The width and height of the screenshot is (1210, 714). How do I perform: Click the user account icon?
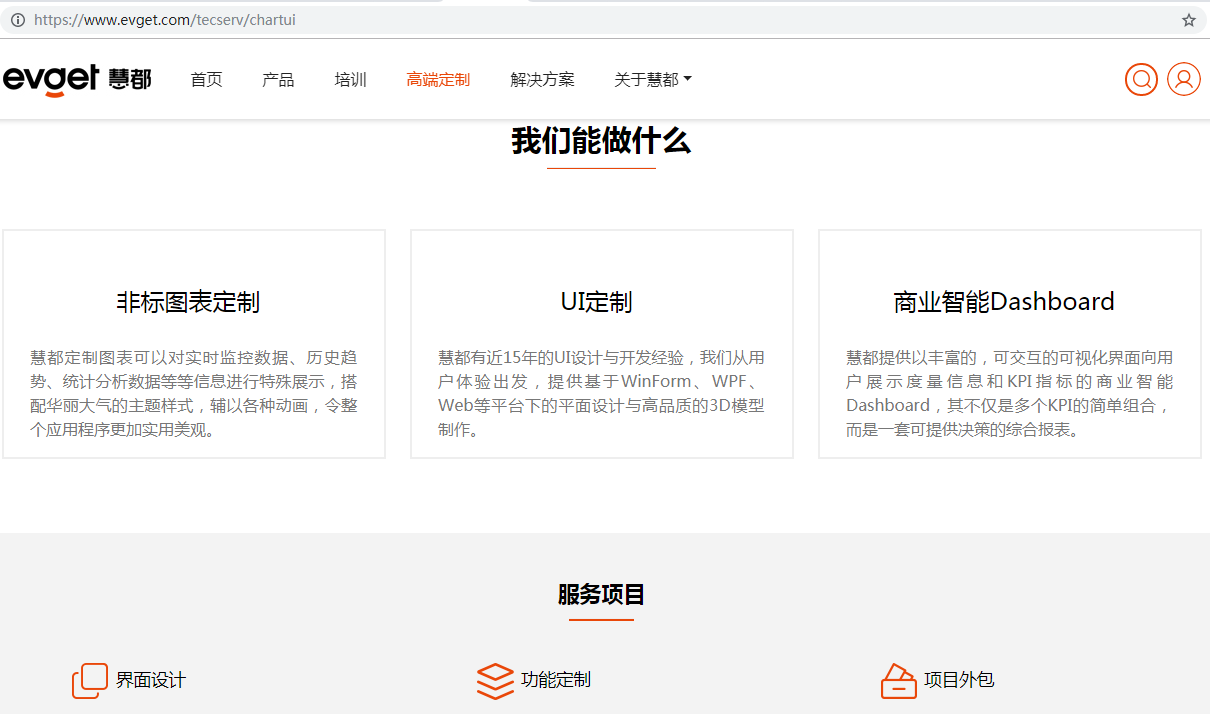[1184, 79]
